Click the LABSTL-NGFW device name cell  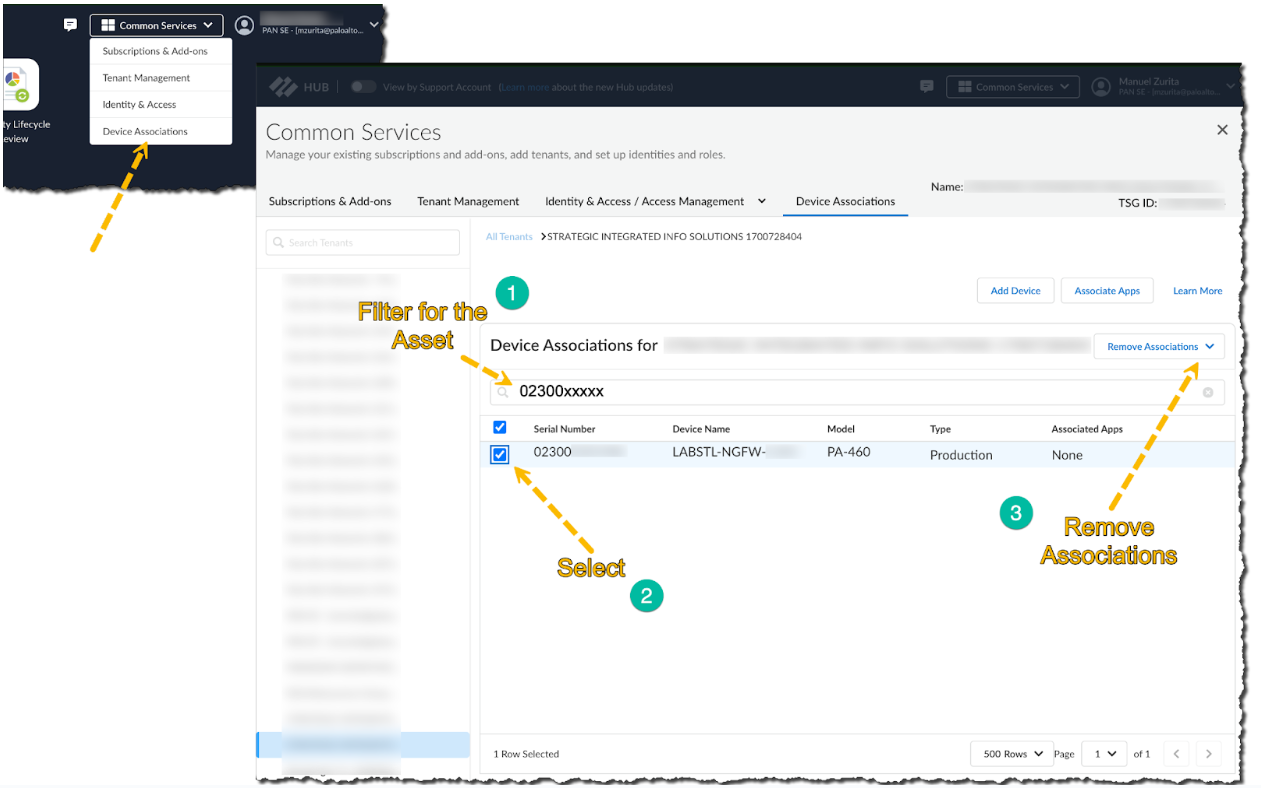(x=736, y=452)
